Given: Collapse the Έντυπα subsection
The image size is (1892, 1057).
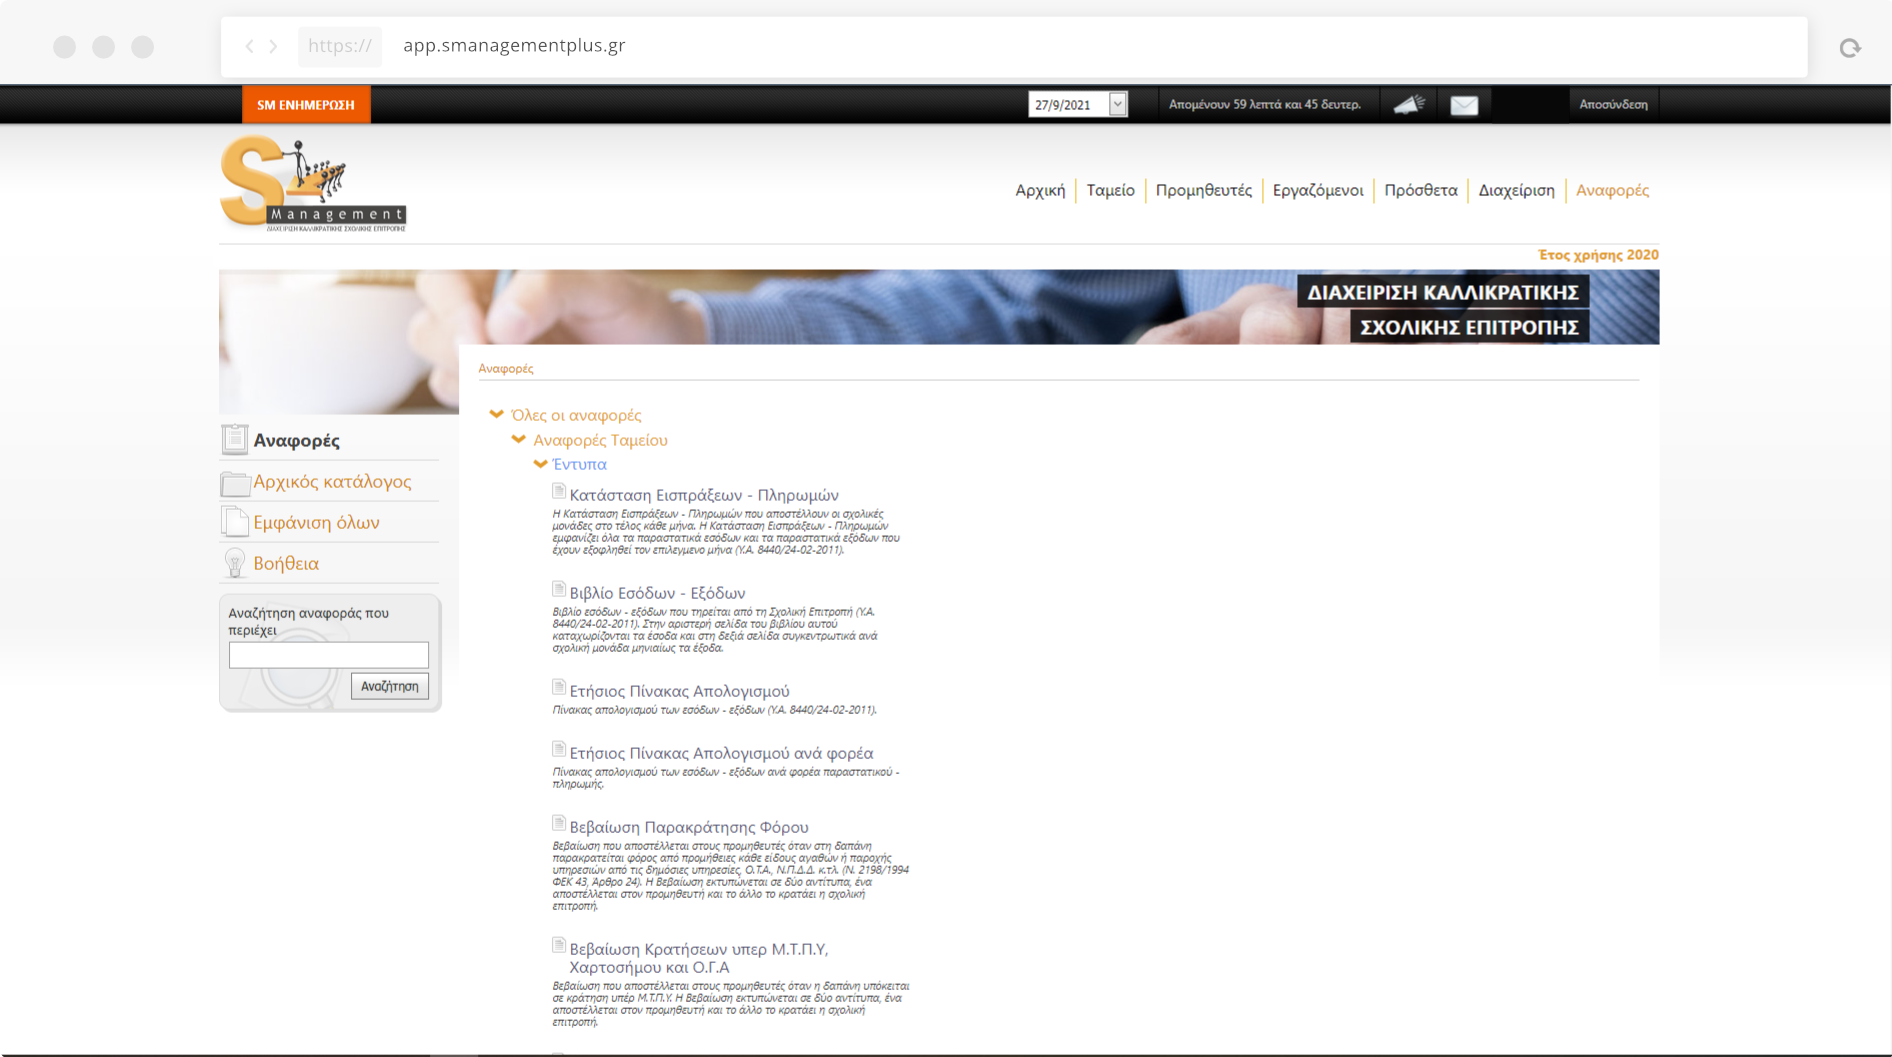Looking at the screenshot, I should [540, 464].
